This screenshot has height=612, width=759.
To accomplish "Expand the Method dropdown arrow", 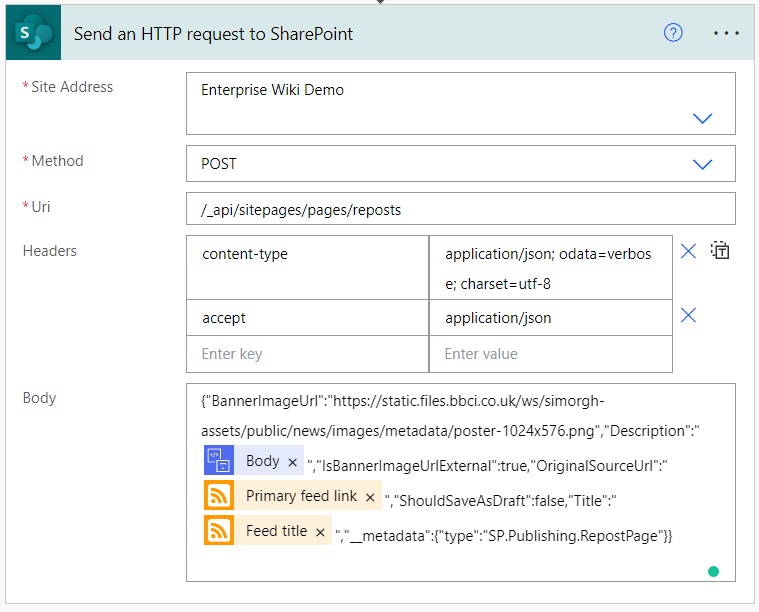I will click(702, 164).
